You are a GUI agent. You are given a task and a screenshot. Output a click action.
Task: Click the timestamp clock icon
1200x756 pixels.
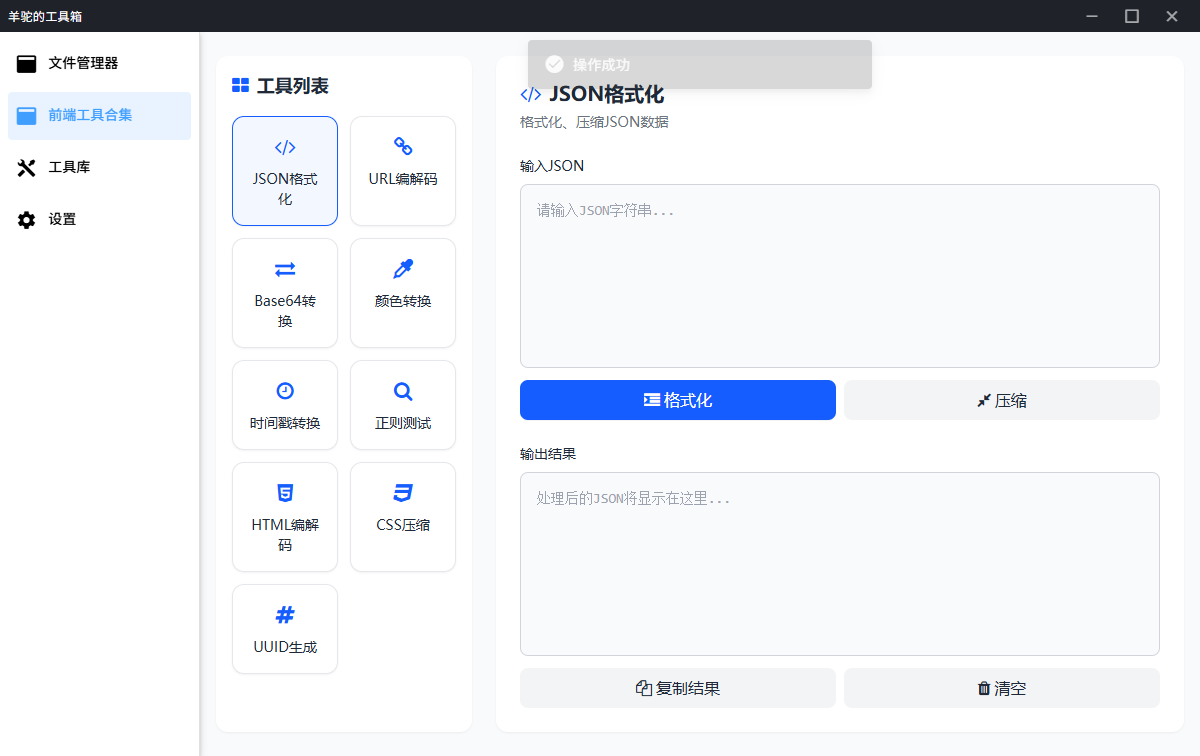285,391
